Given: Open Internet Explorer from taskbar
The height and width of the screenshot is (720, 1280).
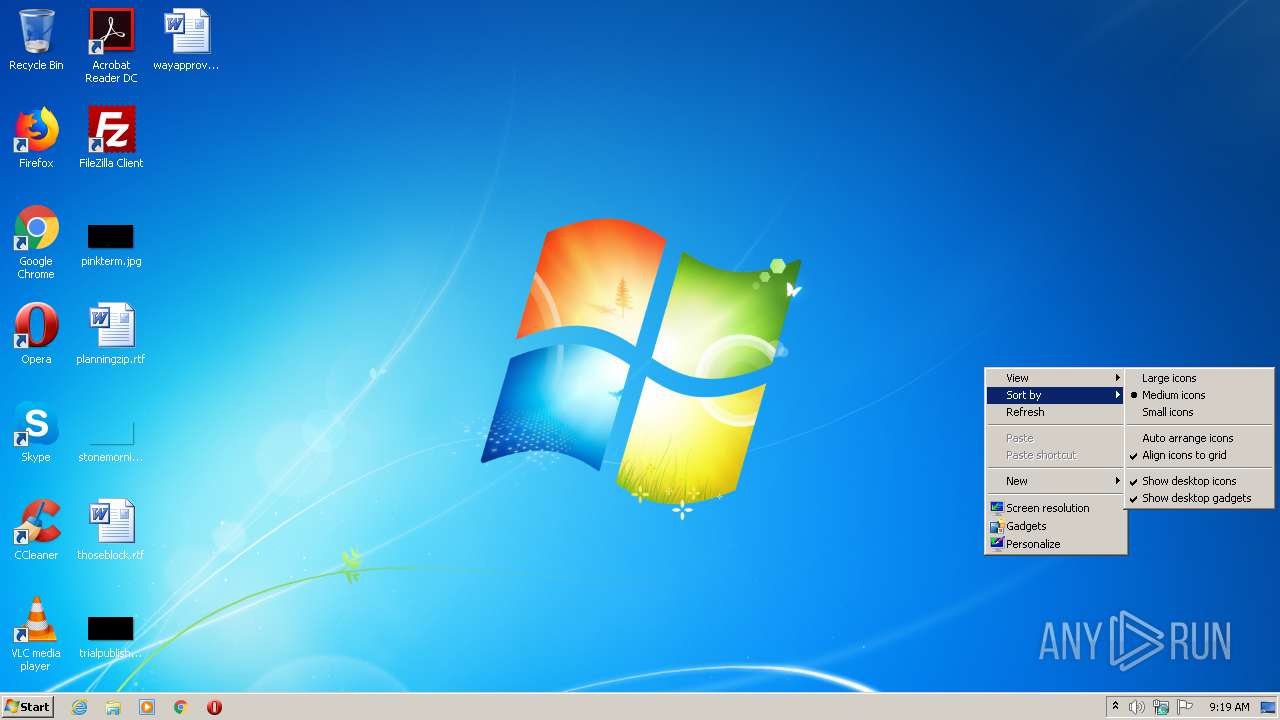Looking at the screenshot, I should [79, 707].
